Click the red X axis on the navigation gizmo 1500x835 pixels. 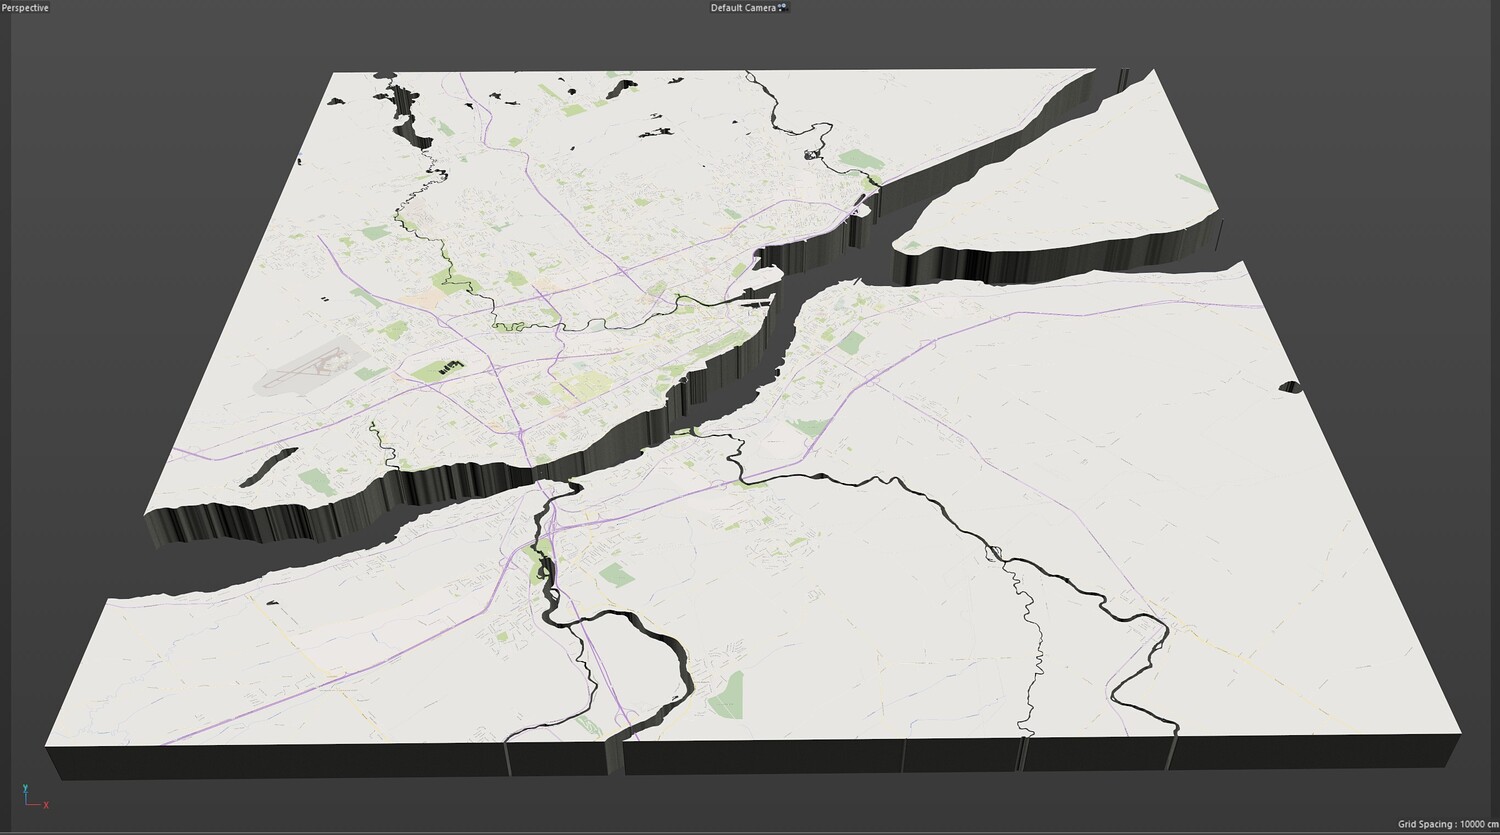45,804
